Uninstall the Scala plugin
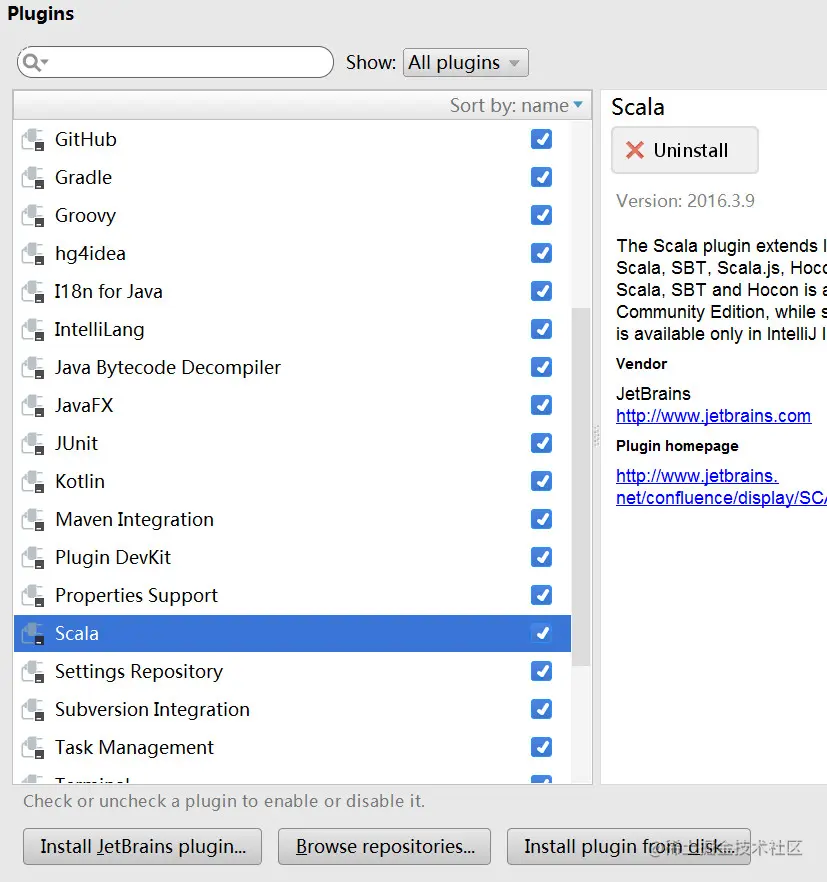The height and width of the screenshot is (882, 827). coord(685,150)
